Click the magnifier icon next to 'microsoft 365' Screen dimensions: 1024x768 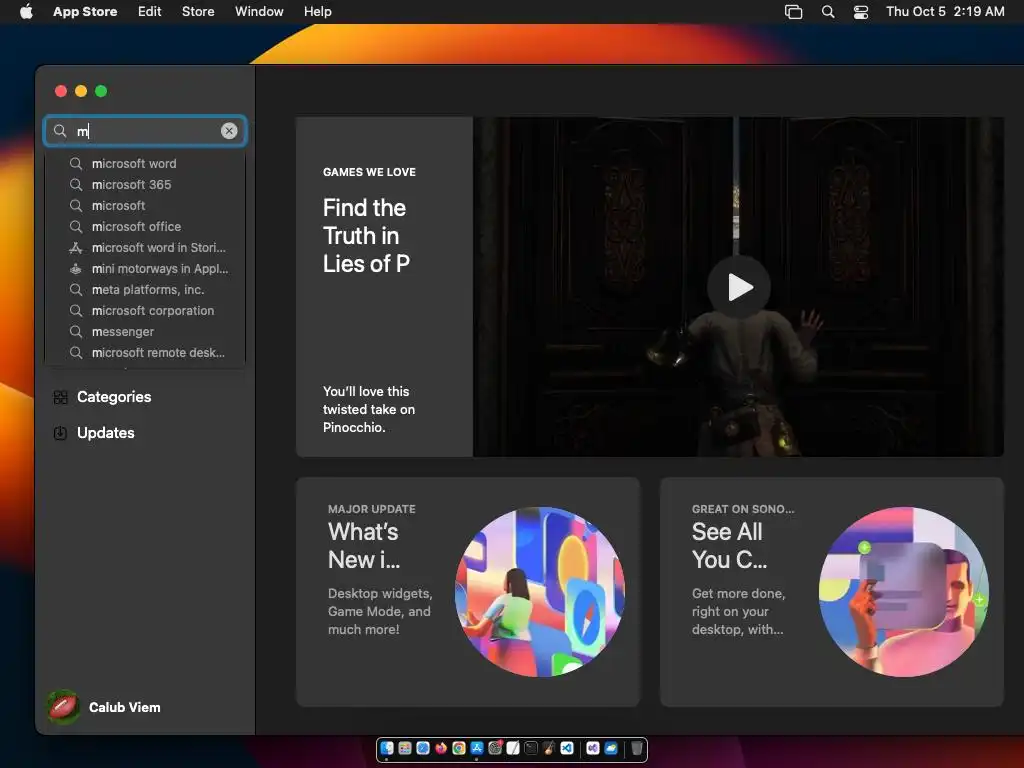click(x=76, y=185)
